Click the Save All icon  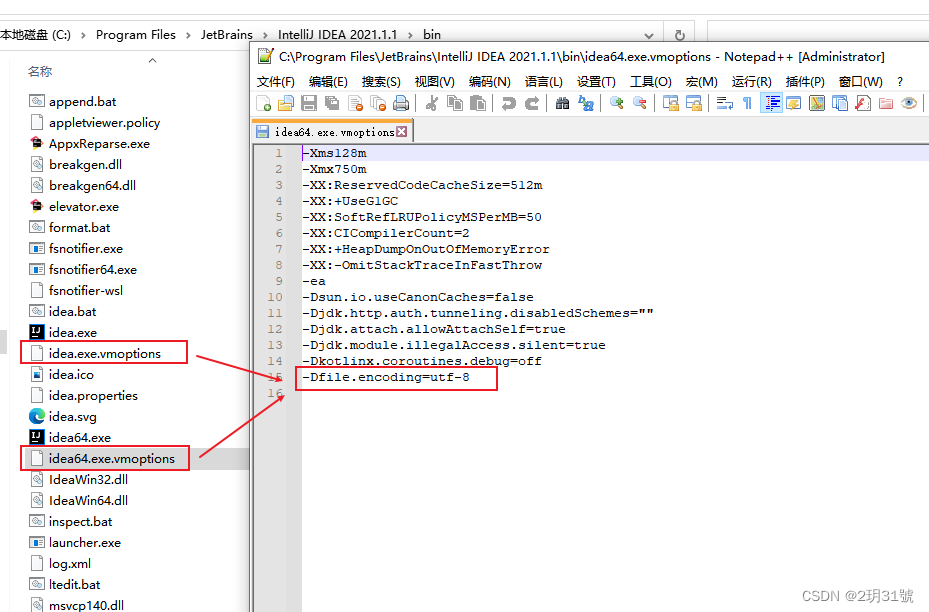pyautogui.click(x=332, y=104)
